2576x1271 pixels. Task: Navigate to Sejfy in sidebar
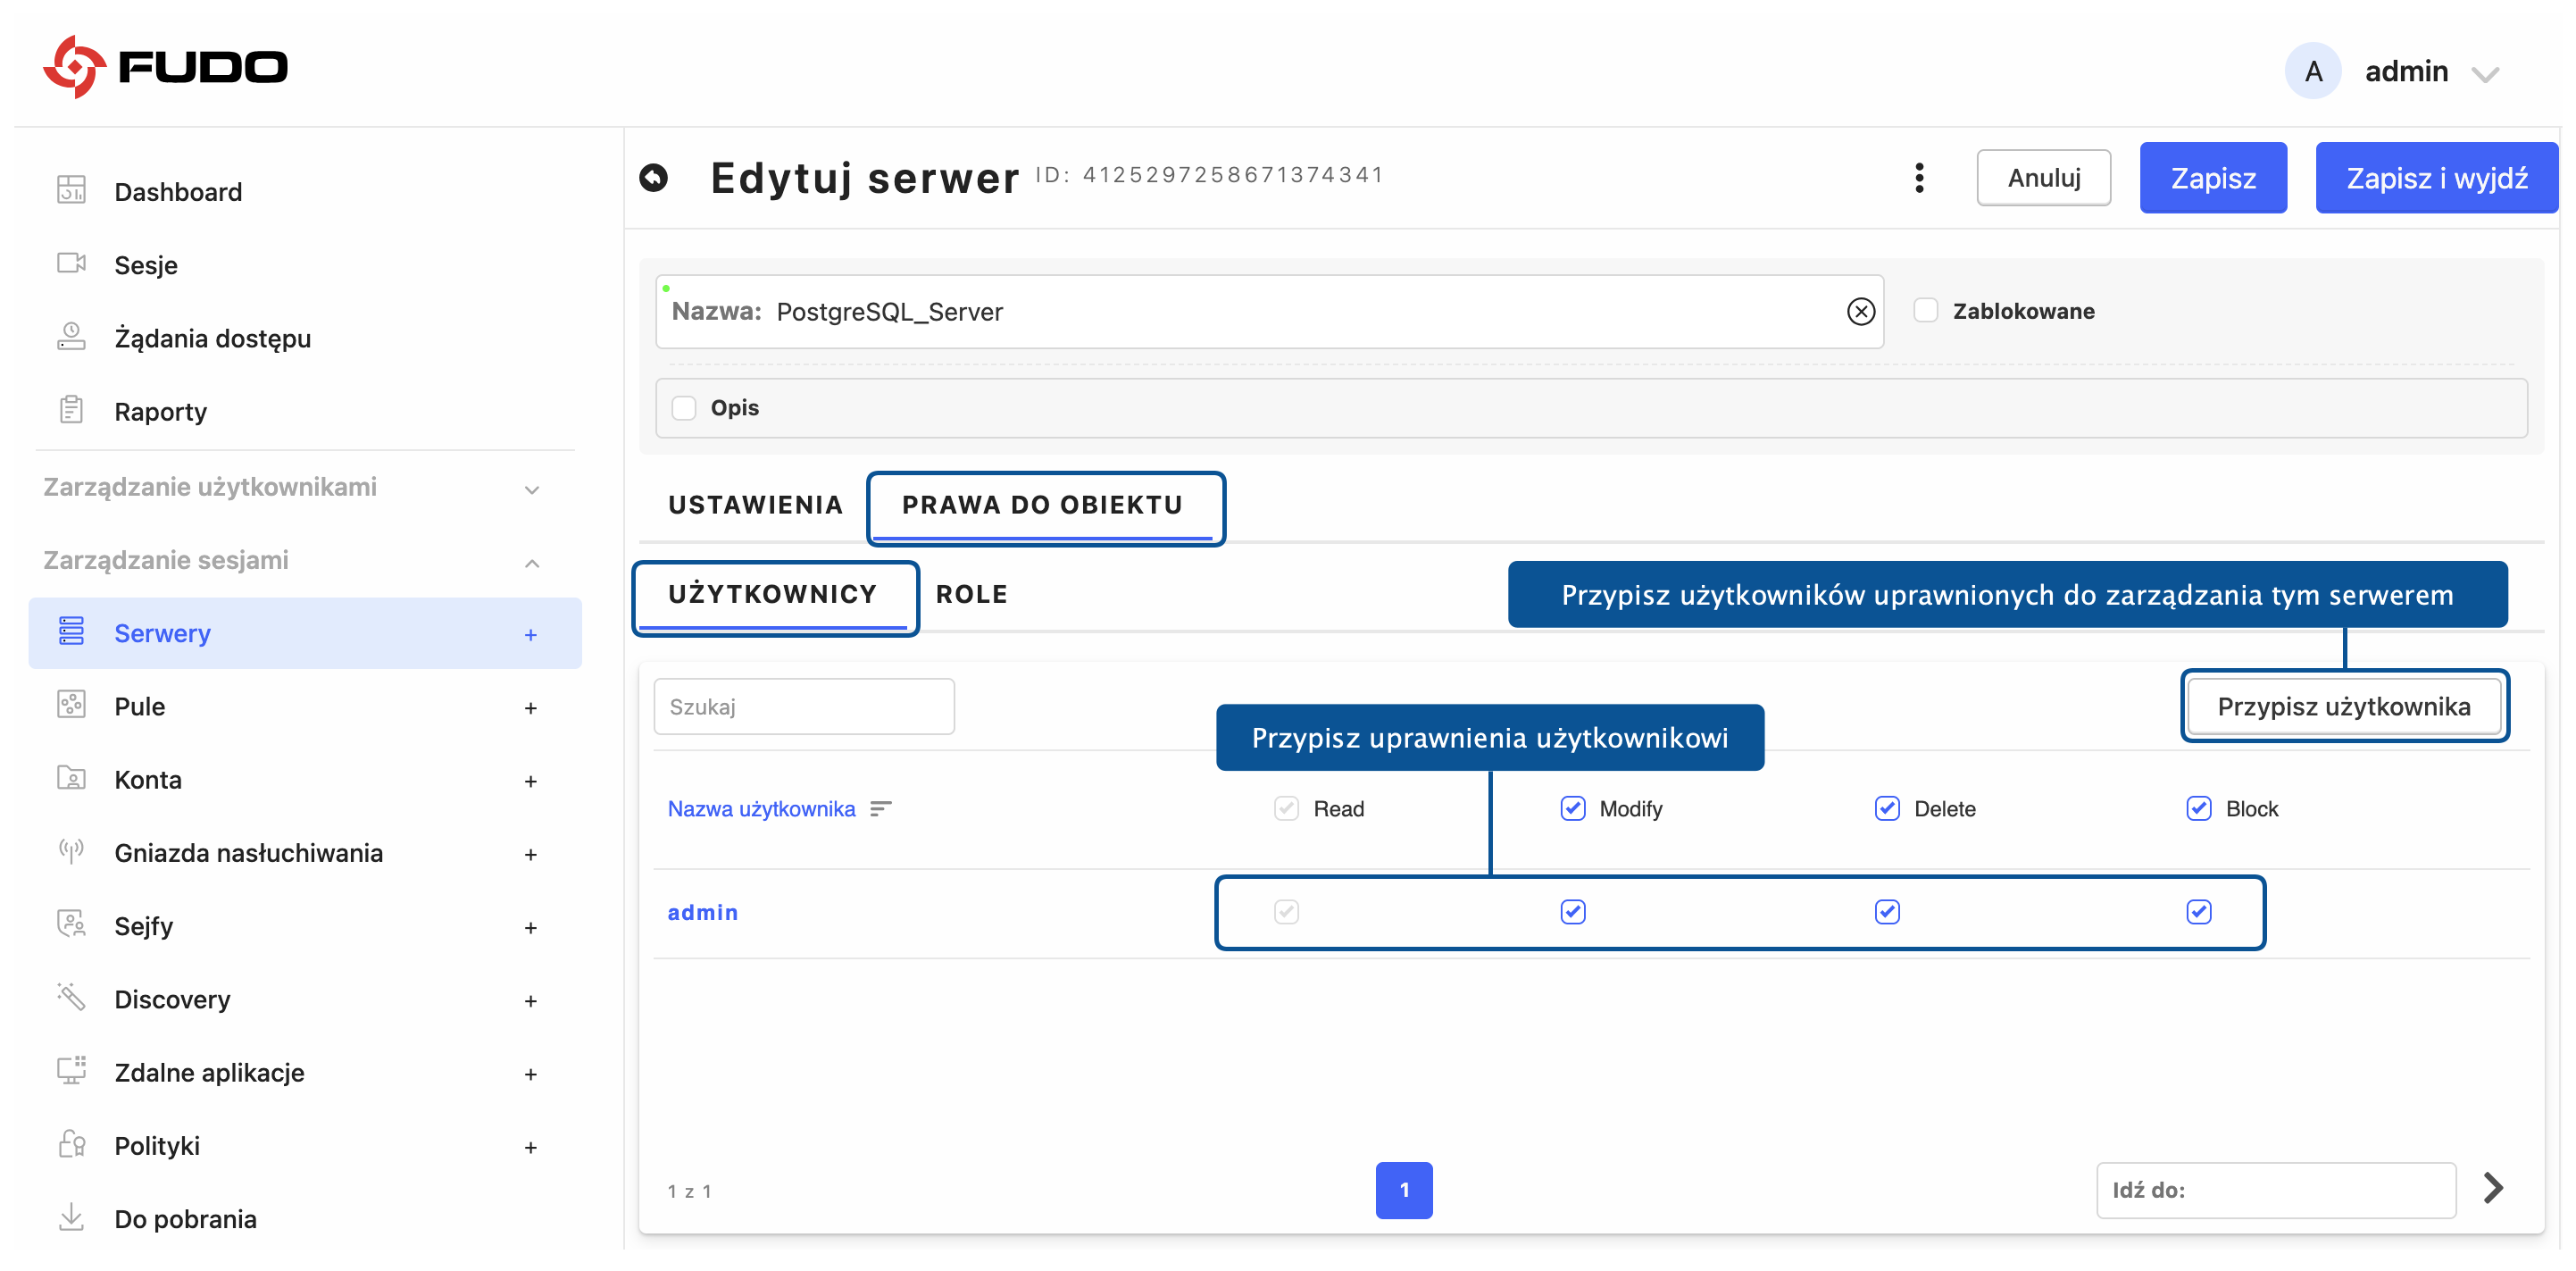[142, 926]
